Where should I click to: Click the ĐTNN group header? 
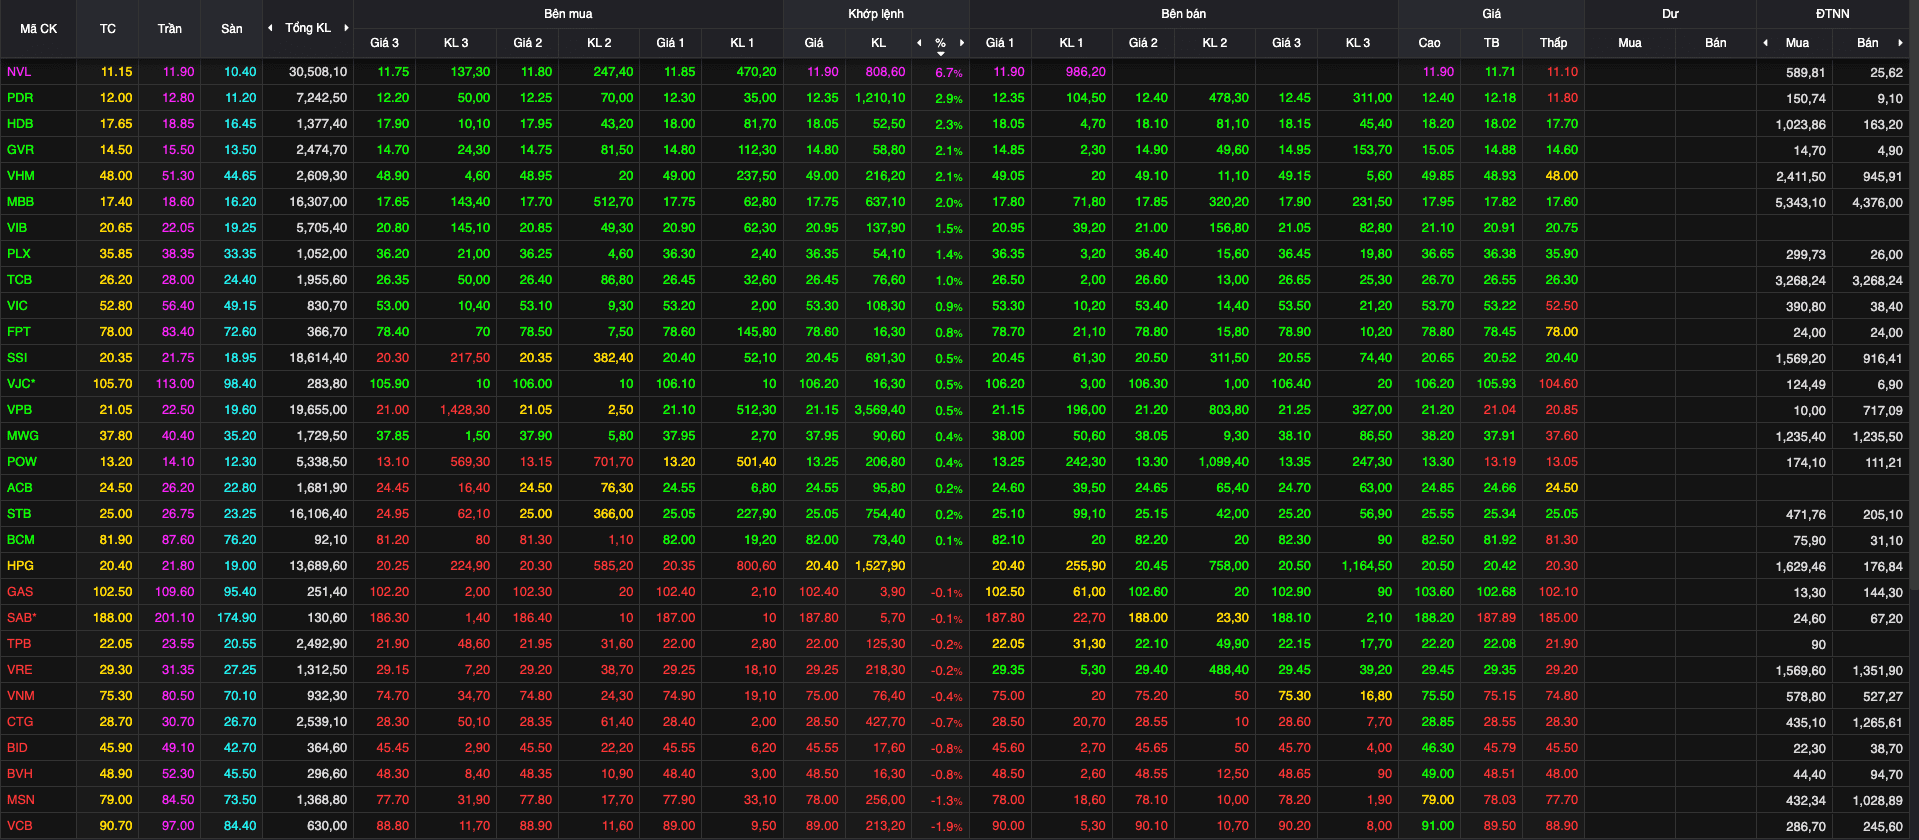tap(1833, 14)
